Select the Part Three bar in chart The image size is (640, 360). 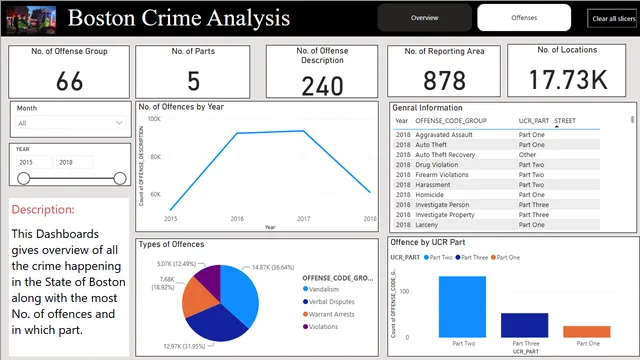[524, 325]
